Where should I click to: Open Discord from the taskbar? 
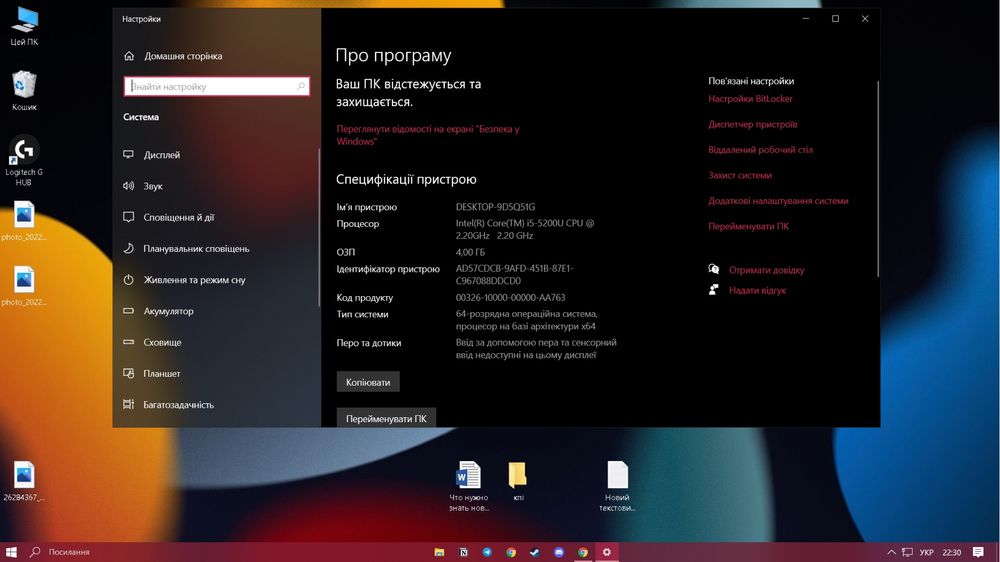pos(559,552)
